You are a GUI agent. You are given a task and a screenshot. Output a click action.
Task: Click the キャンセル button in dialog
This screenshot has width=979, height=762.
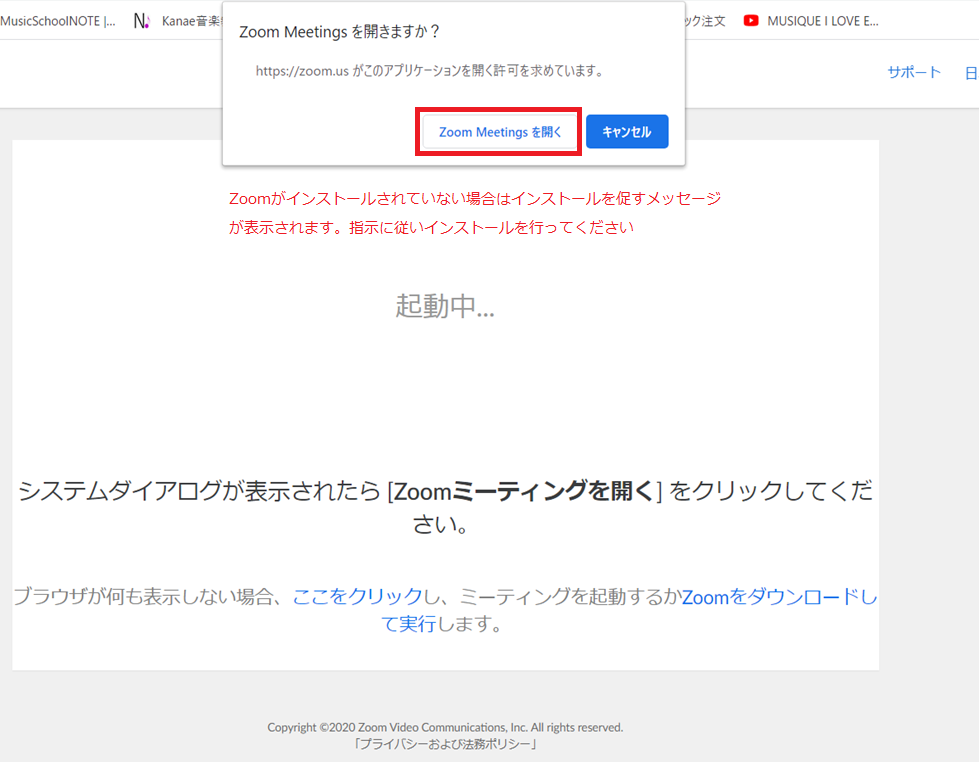click(x=627, y=132)
